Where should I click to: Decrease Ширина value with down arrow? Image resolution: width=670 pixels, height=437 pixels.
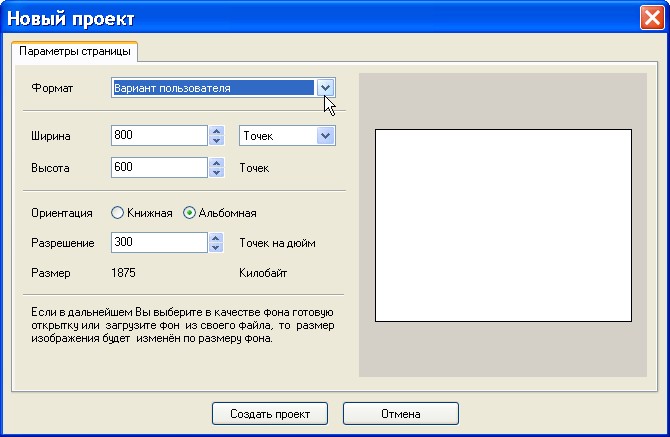pyautogui.click(x=217, y=141)
